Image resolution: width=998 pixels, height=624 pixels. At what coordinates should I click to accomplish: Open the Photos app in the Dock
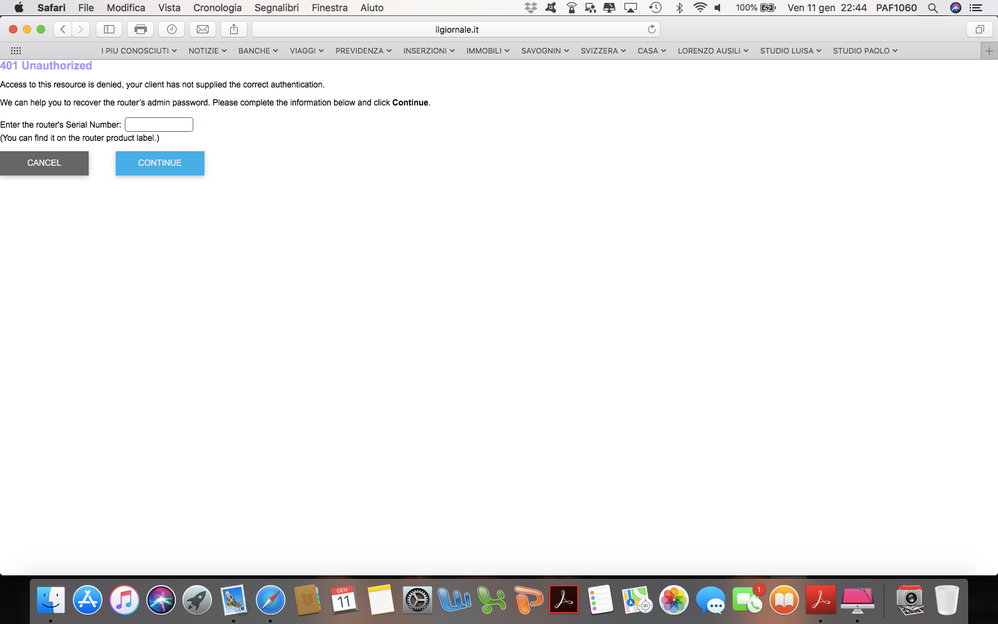point(674,600)
